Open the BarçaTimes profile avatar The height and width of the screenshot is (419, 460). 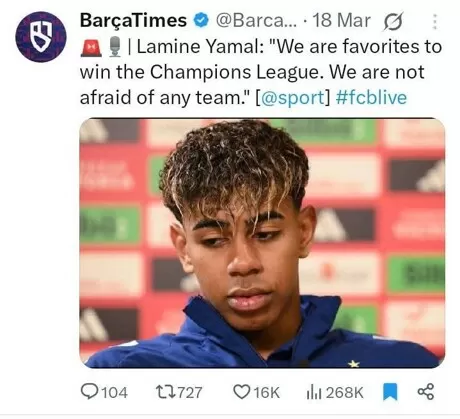41,37
